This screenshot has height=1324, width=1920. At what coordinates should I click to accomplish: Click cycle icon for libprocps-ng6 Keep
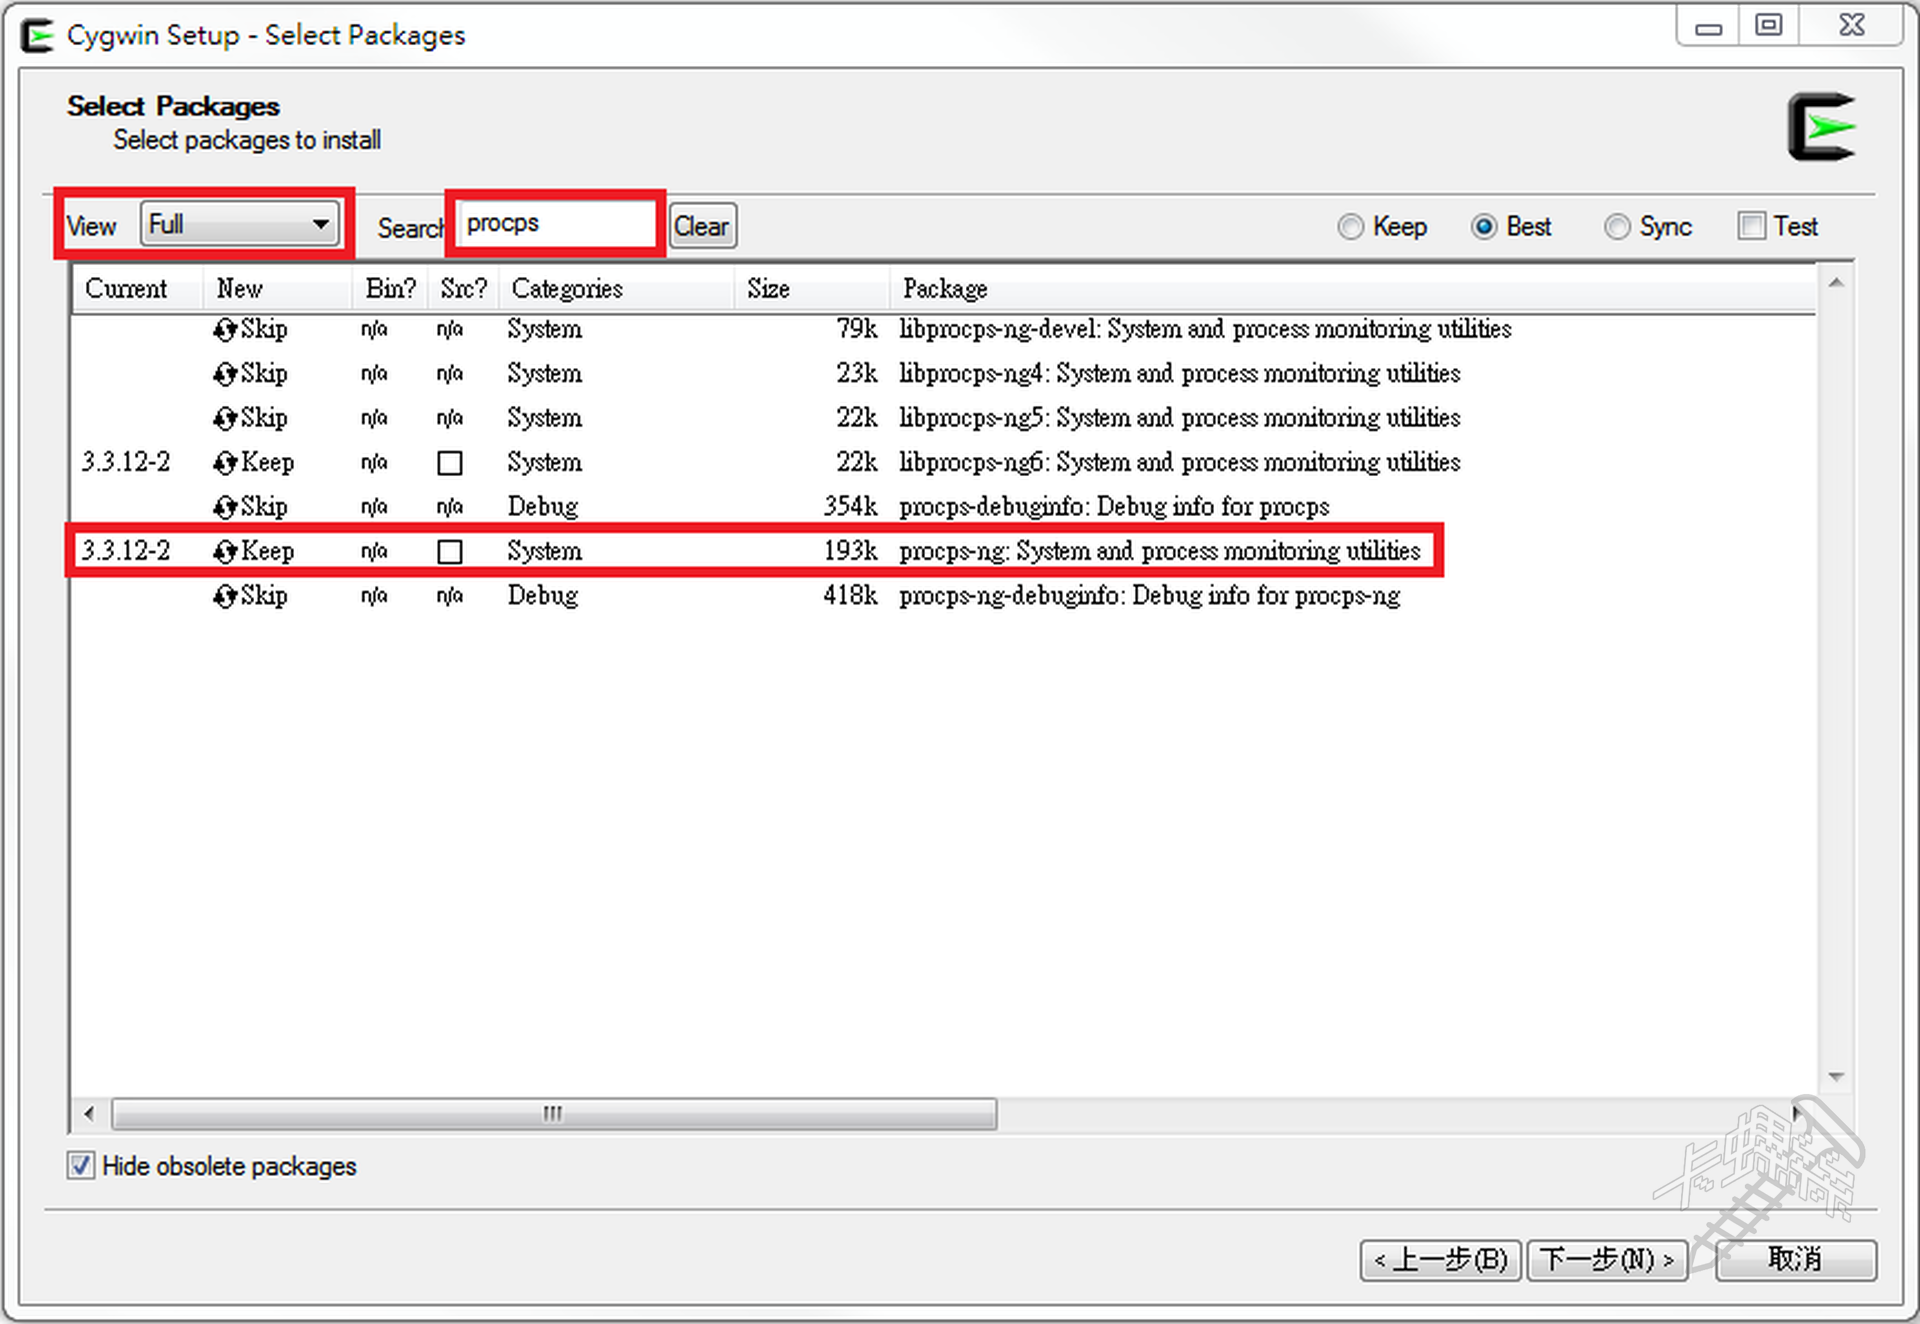point(225,463)
